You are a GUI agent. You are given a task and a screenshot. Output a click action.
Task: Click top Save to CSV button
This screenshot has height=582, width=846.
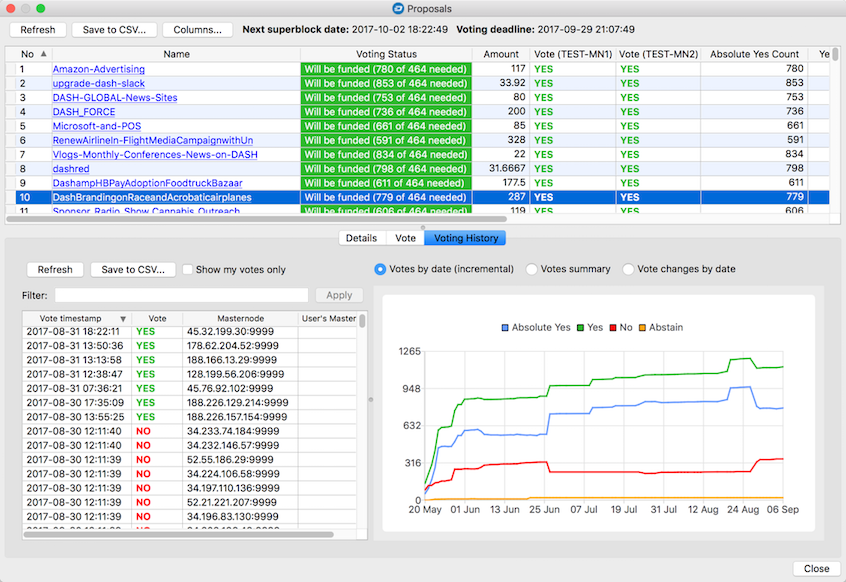point(114,30)
